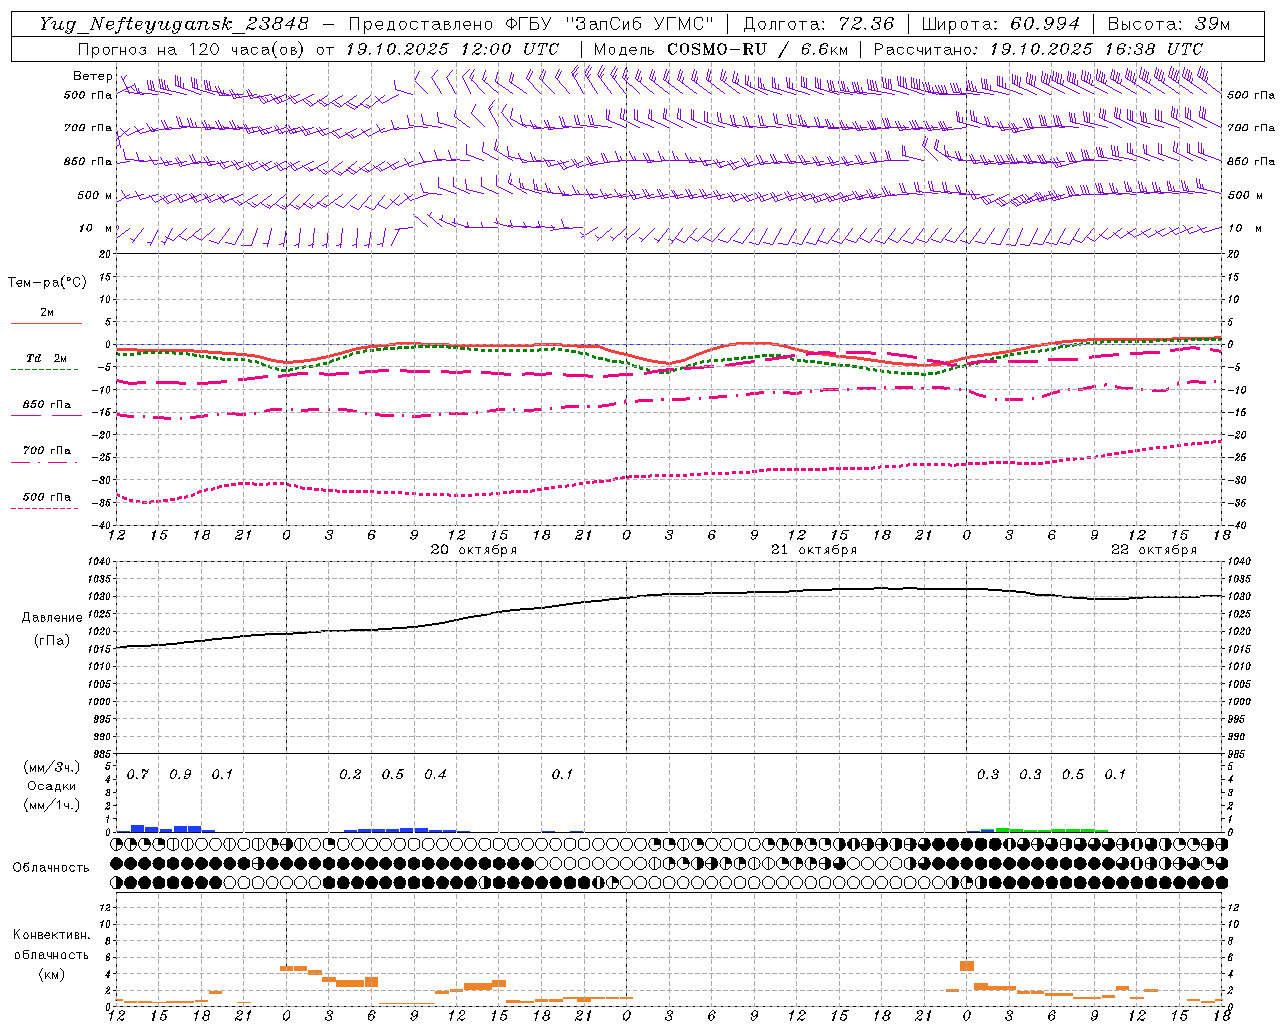Click the Тем-ра(°C) axis label
Image resolution: width=1280 pixels, height=1024 pixels.
pos(47,283)
